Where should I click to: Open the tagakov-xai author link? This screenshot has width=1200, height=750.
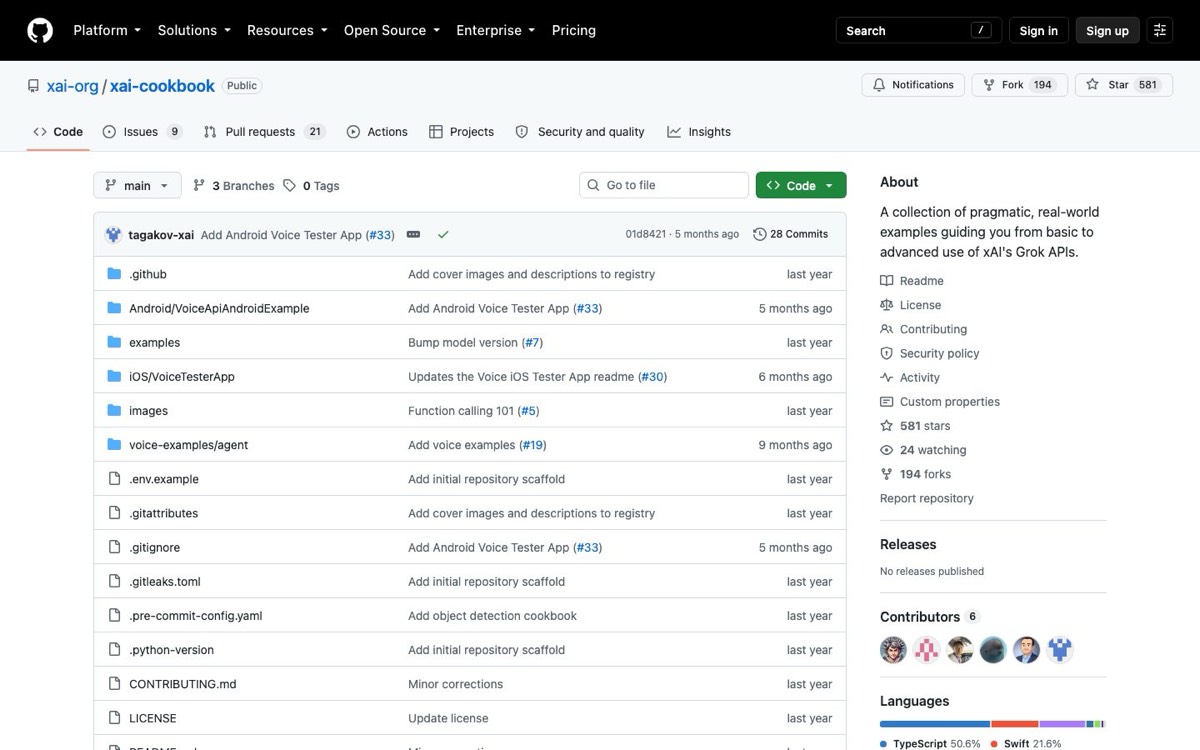161,235
